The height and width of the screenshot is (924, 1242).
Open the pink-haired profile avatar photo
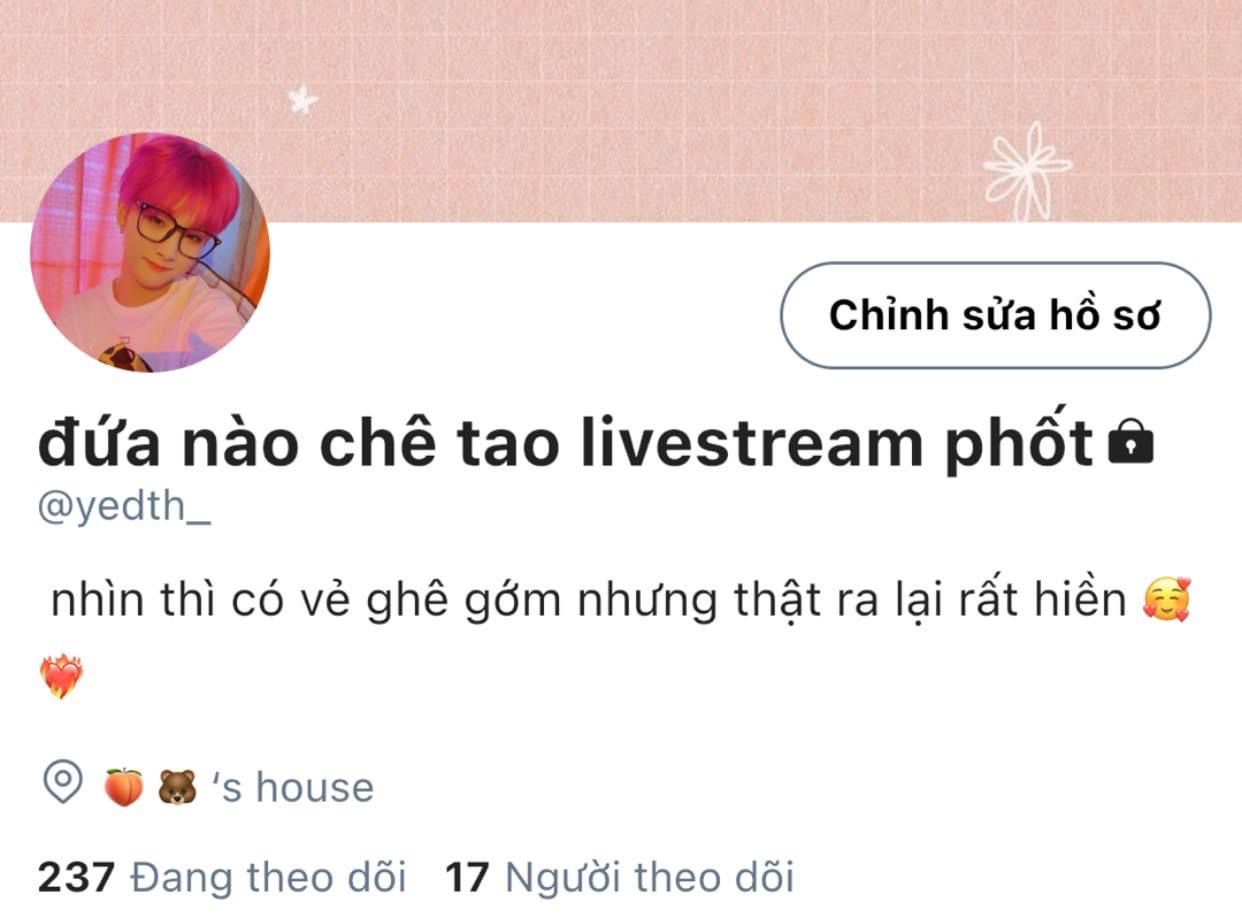point(150,253)
